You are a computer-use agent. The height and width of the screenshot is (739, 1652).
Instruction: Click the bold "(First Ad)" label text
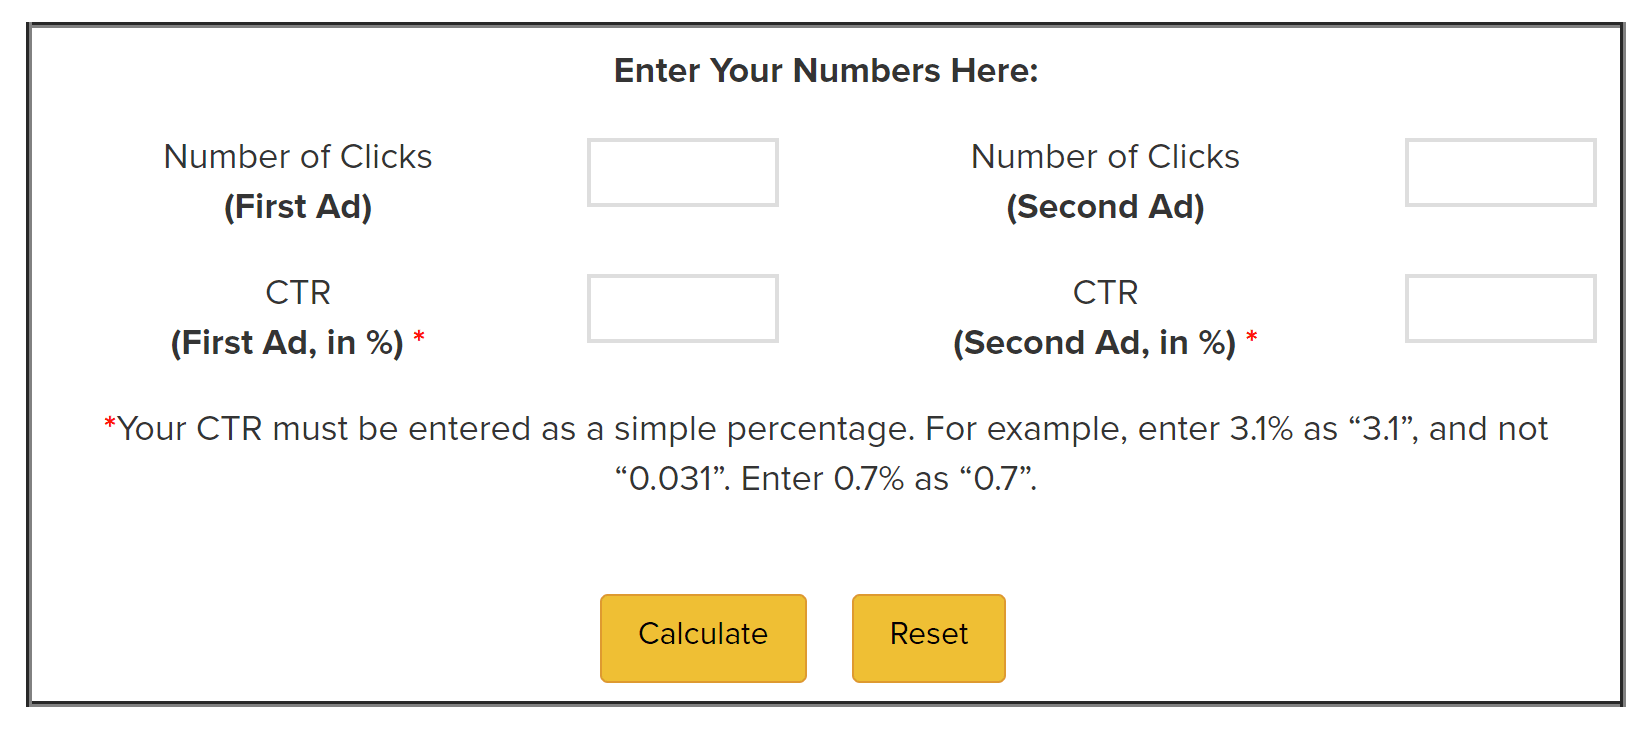point(298,207)
